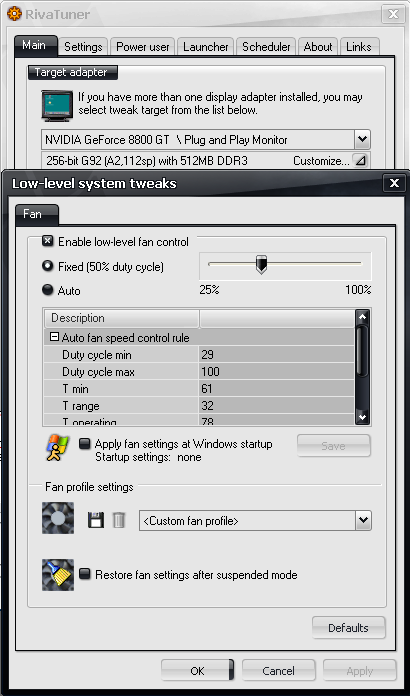Open the Power user tab

142,47
